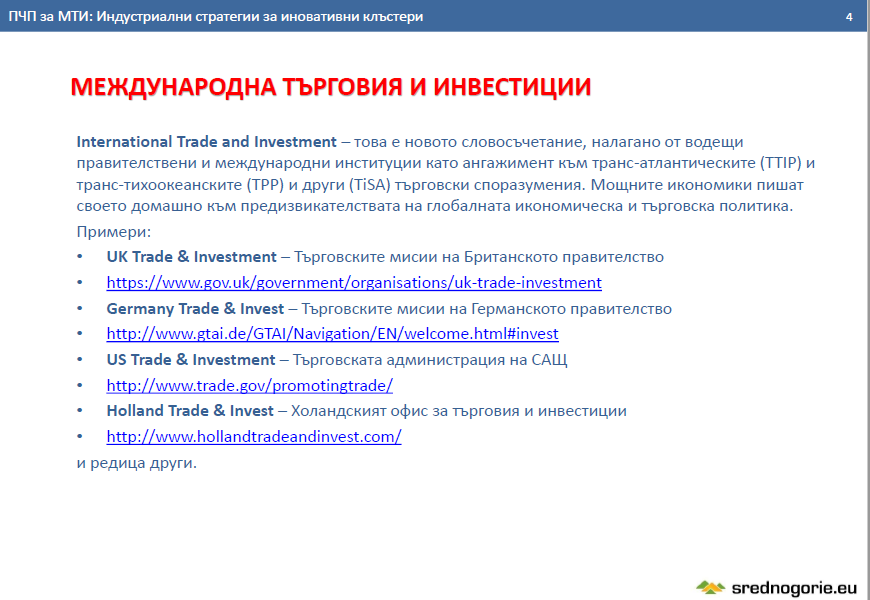
Task: Click the US Trade & Investment label
Action: point(191,360)
